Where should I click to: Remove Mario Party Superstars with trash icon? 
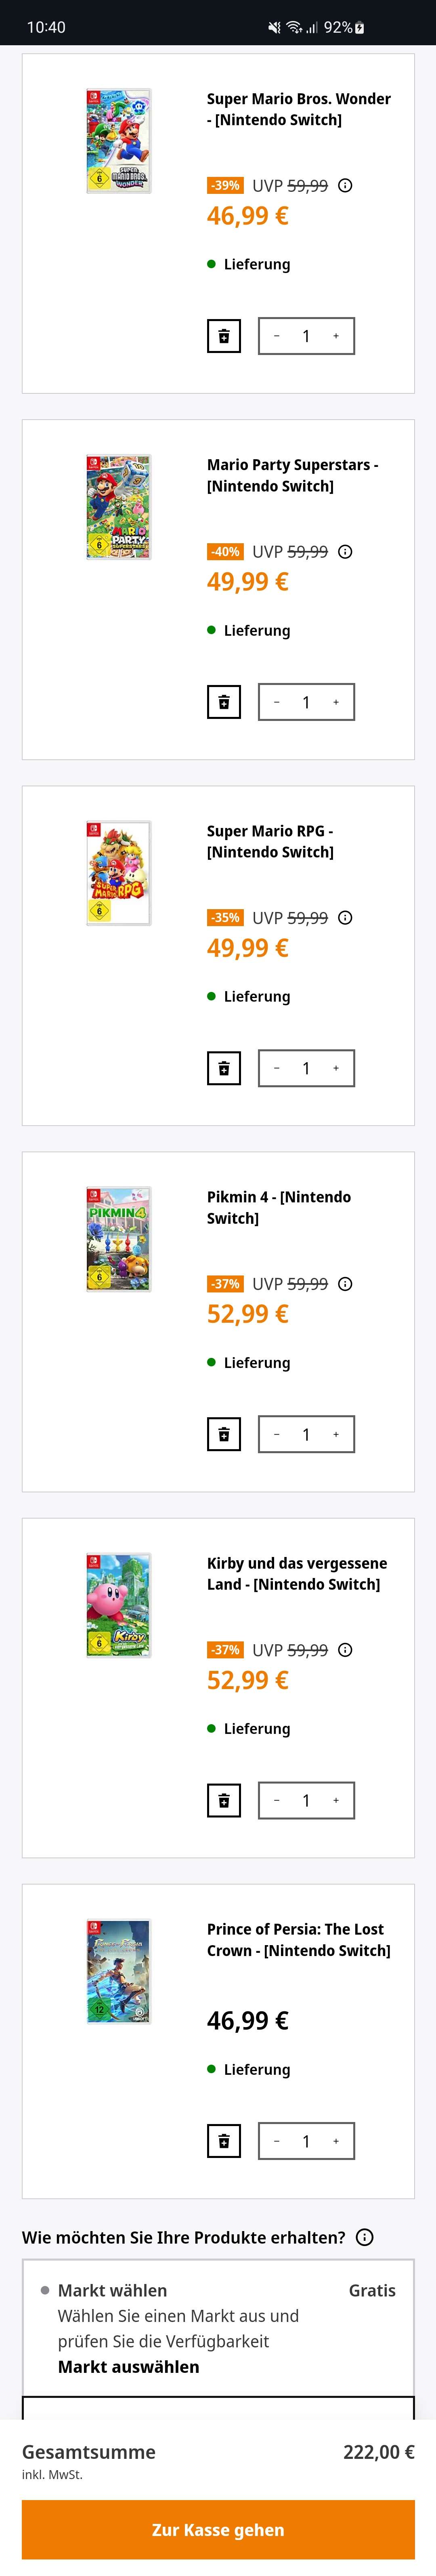[224, 702]
